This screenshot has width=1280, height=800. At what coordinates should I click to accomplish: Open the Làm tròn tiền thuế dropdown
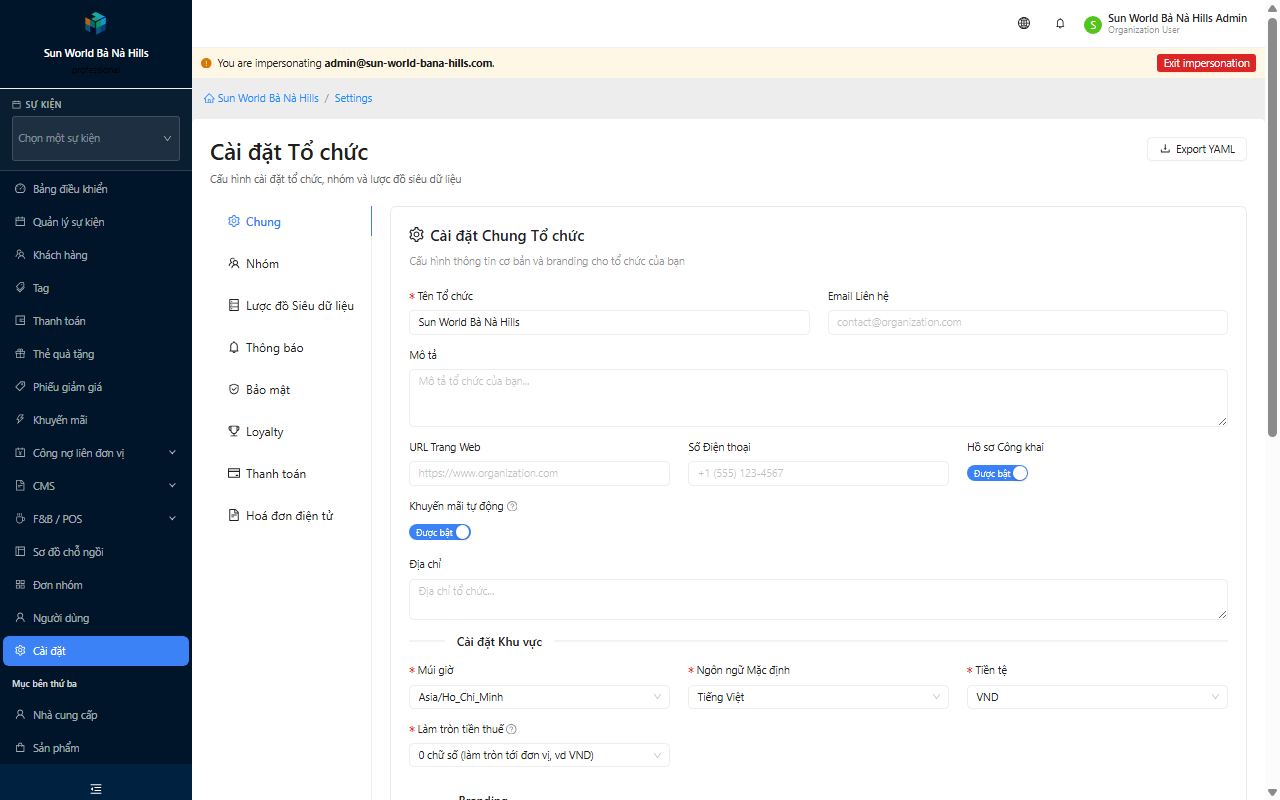pyautogui.click(x=539, y=755)
